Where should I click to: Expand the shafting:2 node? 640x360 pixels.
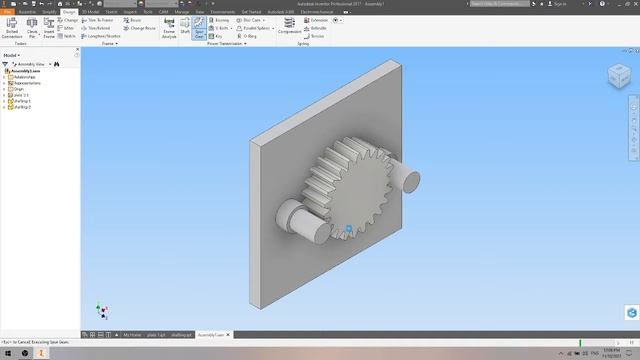4,107
